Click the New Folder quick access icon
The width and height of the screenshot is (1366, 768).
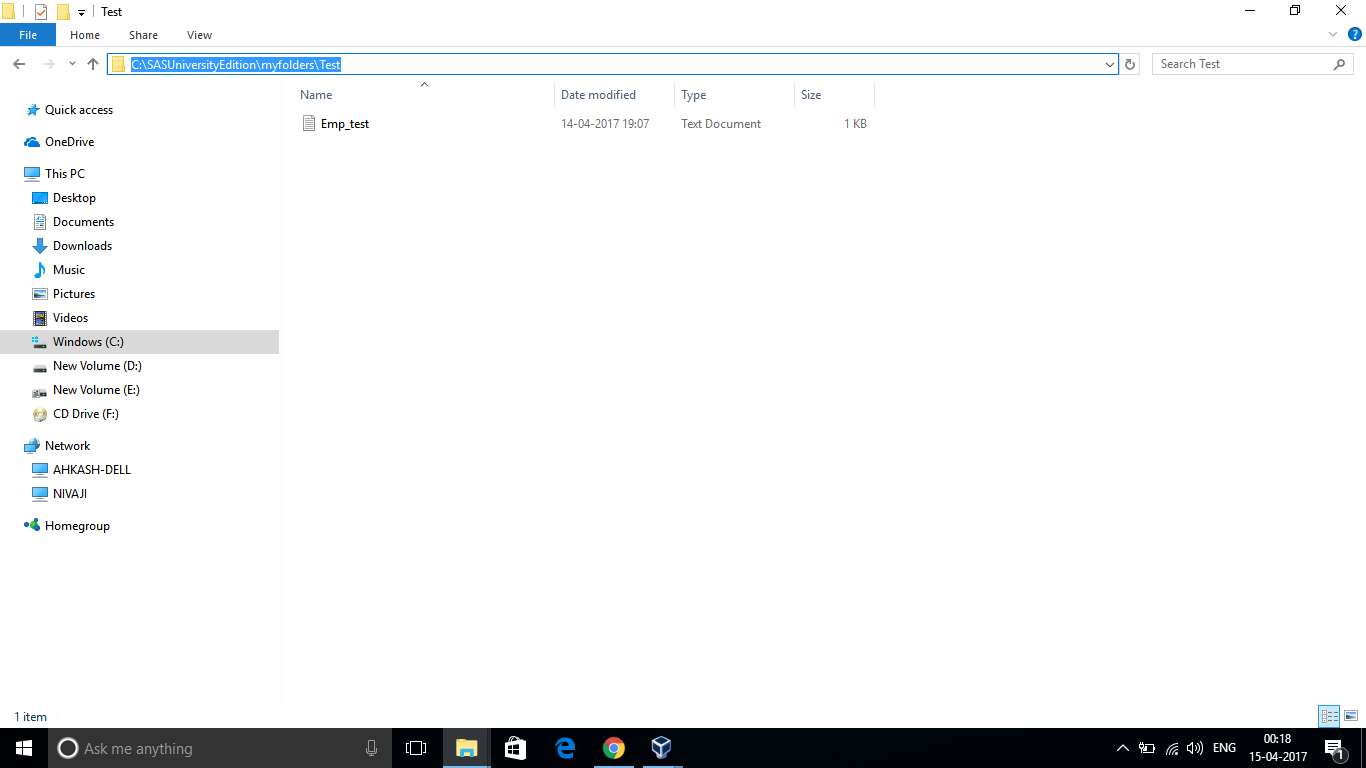(62, 11)
